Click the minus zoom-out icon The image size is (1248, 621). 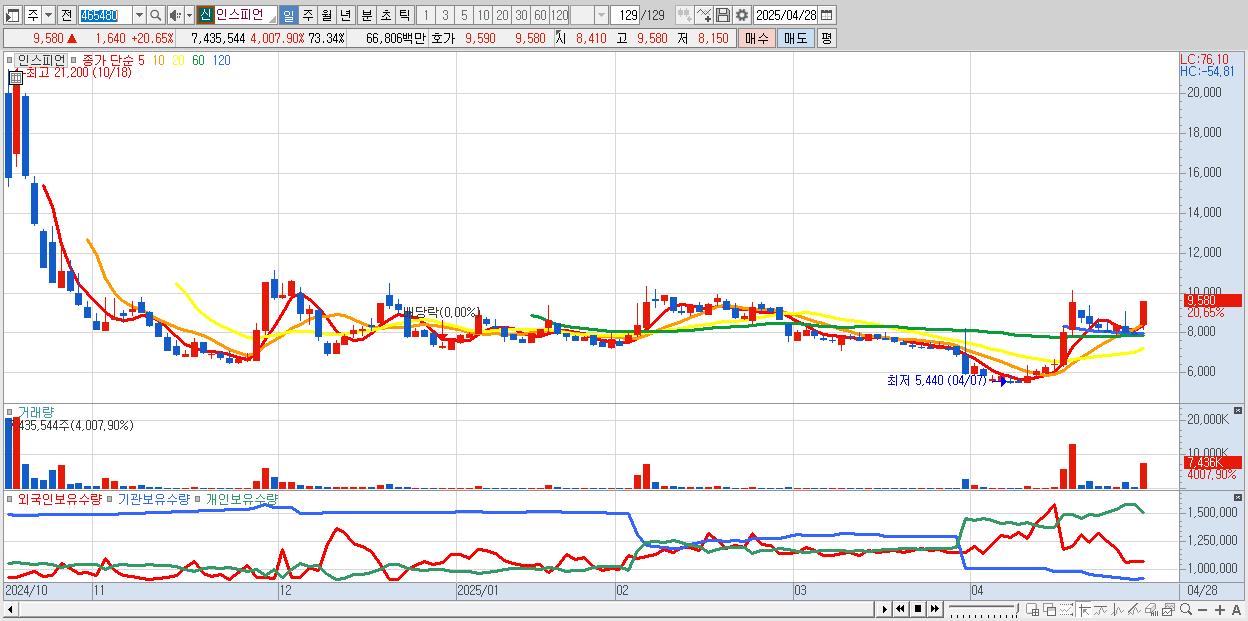click(1203, 610)
